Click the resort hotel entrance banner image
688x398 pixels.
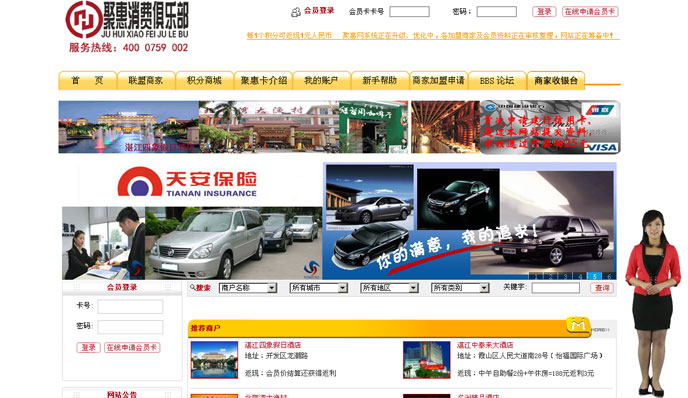point(269,127)
